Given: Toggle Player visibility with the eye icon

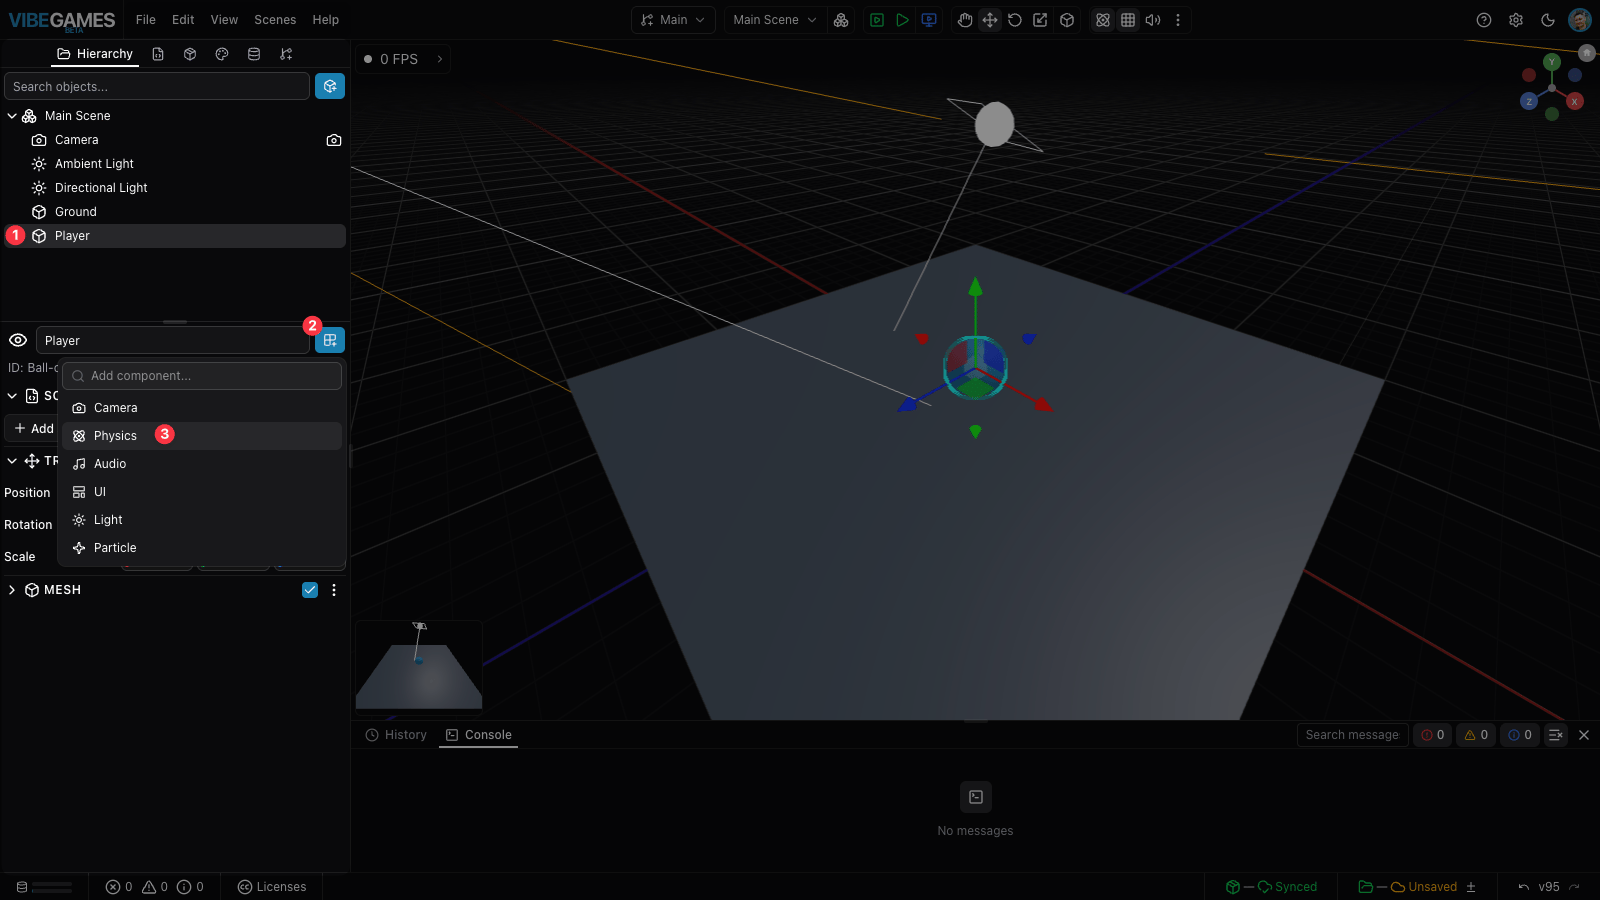Looking at the screenshot, I should pyautogui.click(x=18, y=340).
